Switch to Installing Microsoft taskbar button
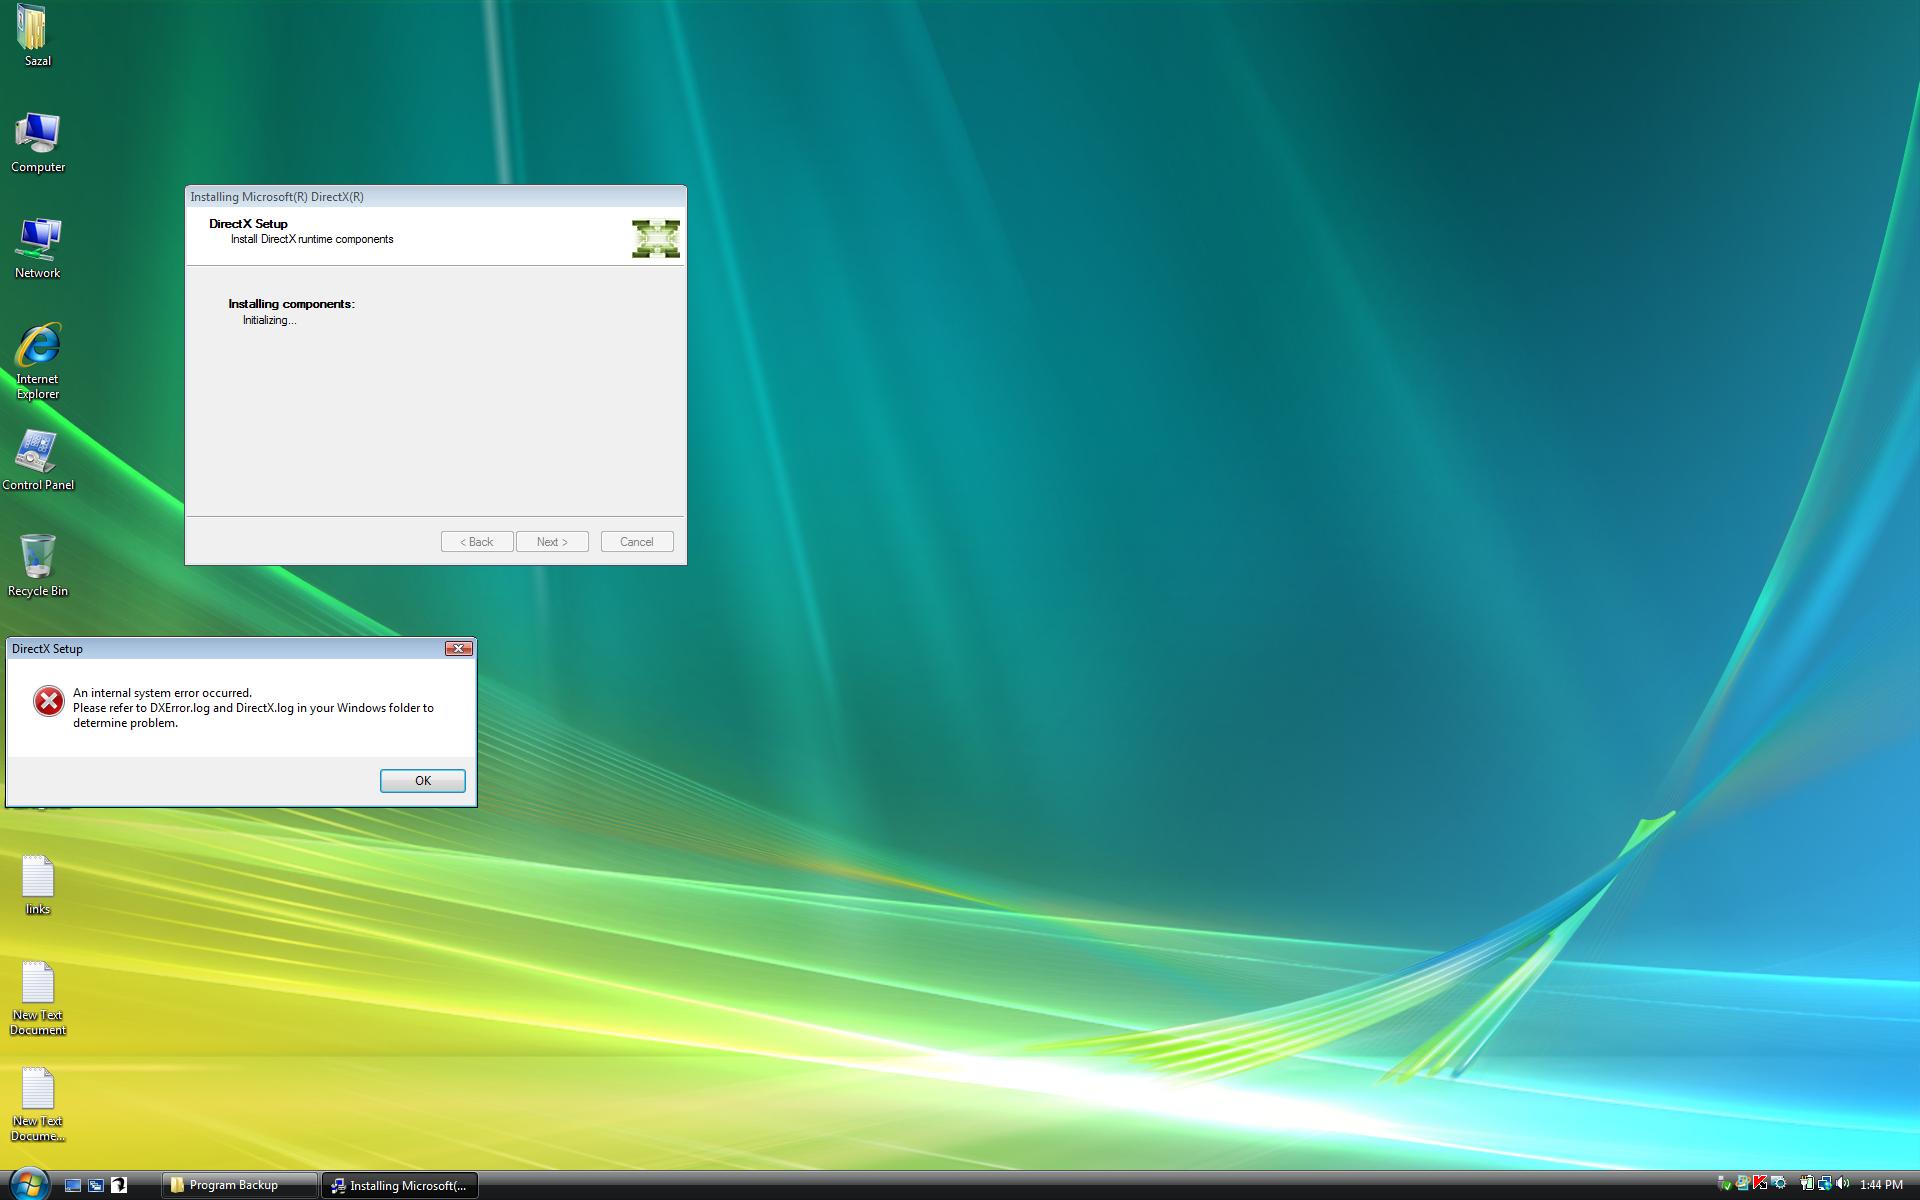The height and width of the screenshot is (1200, 1920). coord(400,1185)
